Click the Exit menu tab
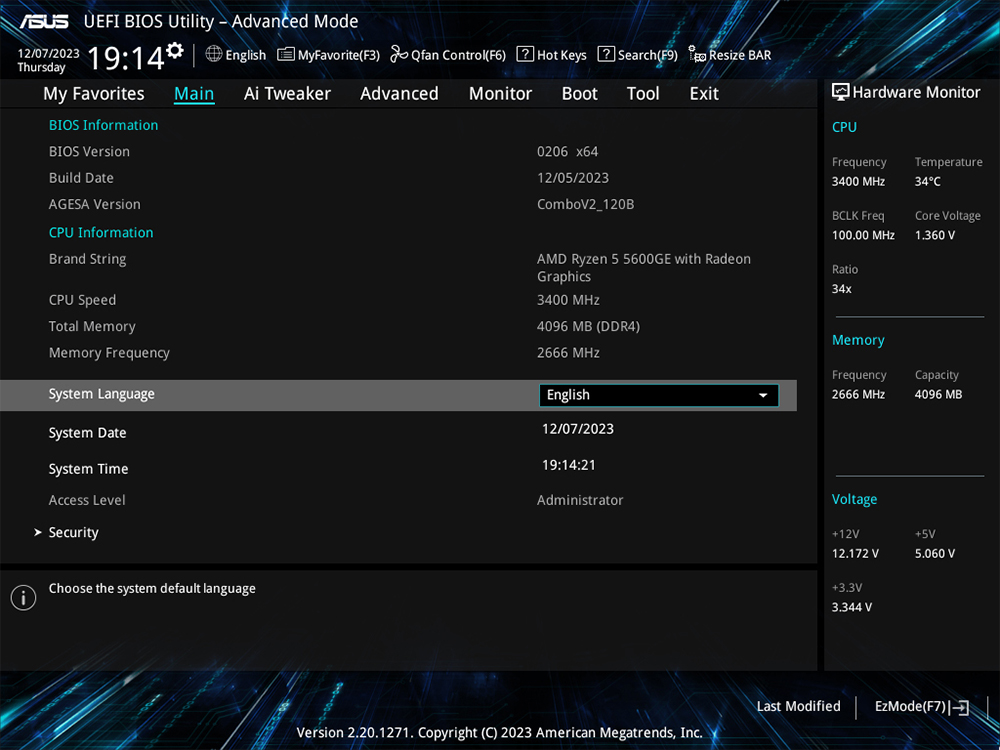This screenshot has height=750, width=1000. coord(704,93)
